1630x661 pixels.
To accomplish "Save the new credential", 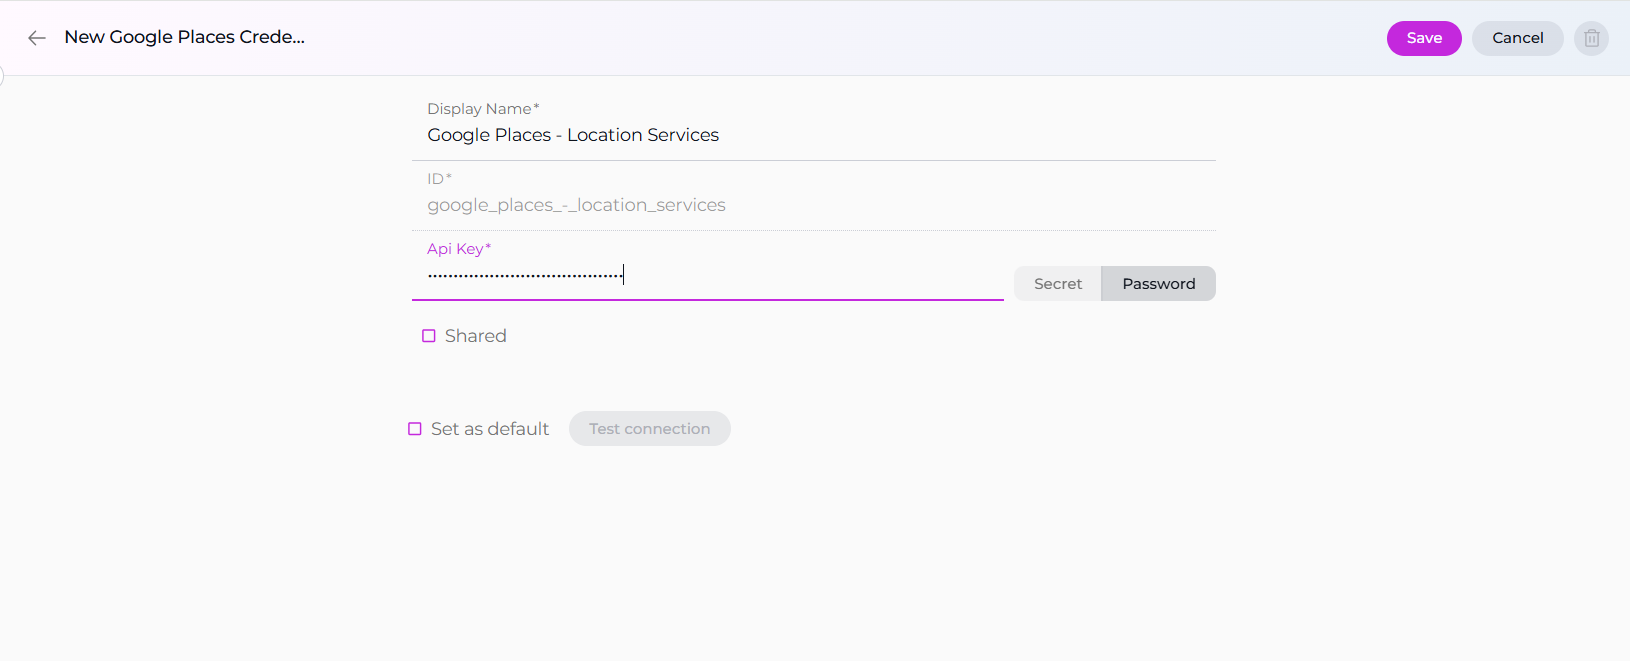I will [x=1423, y=38].
